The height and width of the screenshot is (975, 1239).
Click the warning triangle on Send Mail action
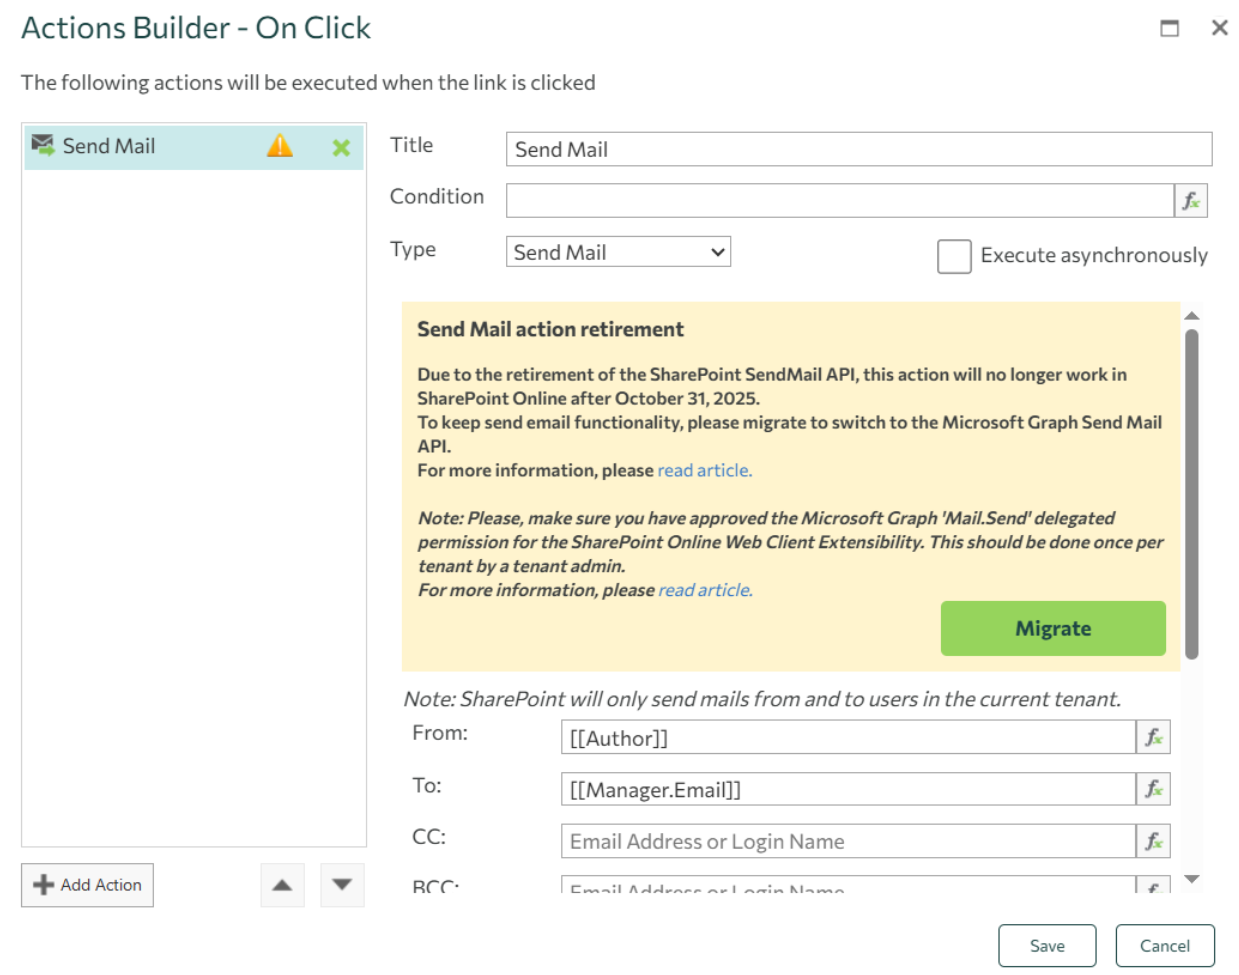[x=280, y=146]
